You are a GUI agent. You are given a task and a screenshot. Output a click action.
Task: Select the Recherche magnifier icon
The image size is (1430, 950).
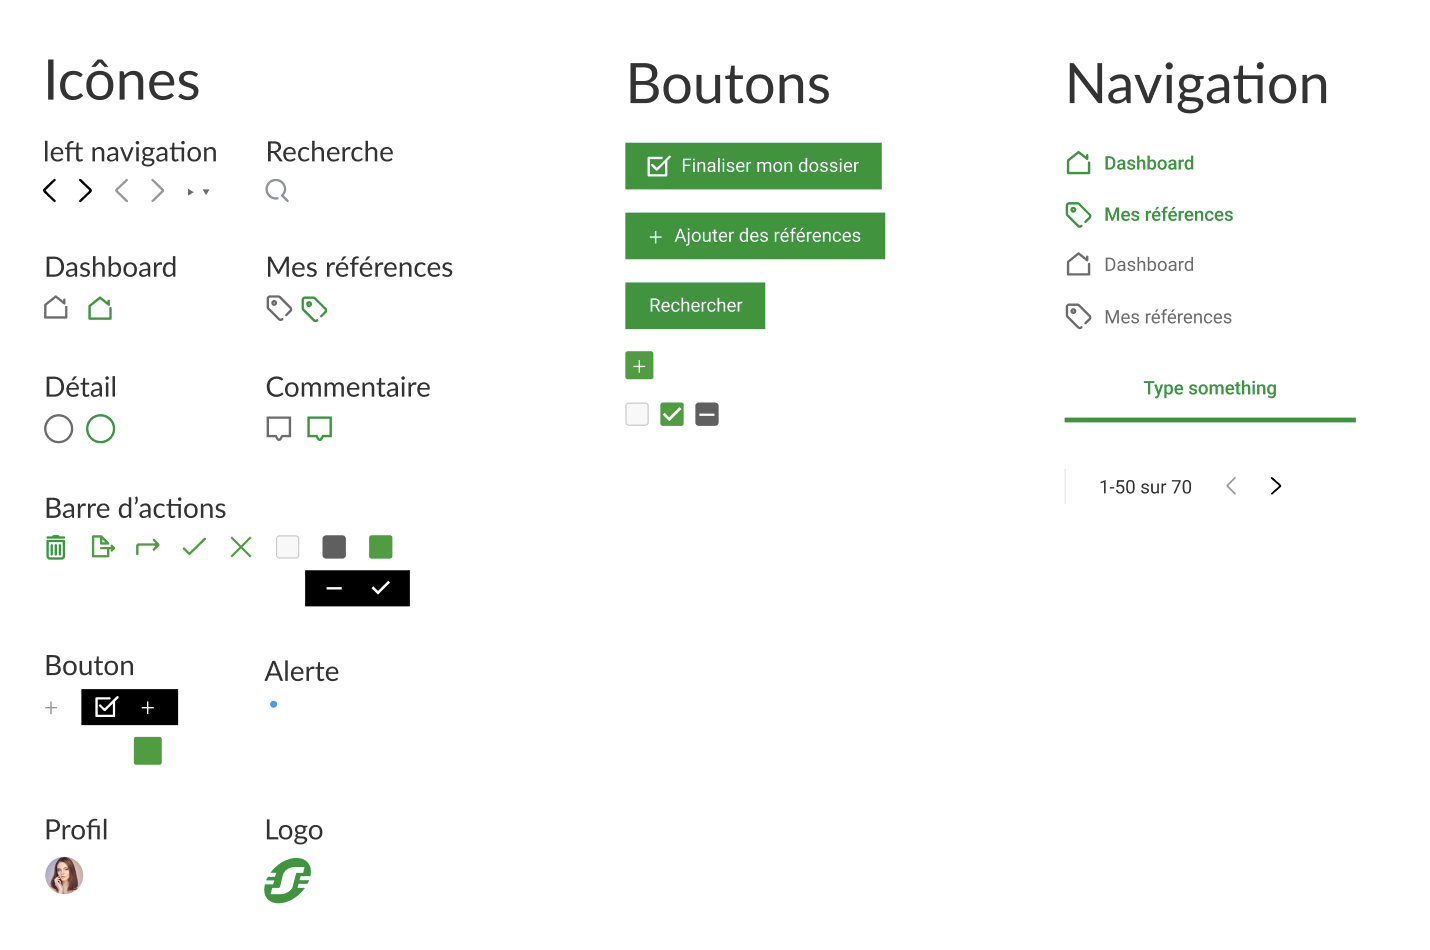[x=277, y=190]
